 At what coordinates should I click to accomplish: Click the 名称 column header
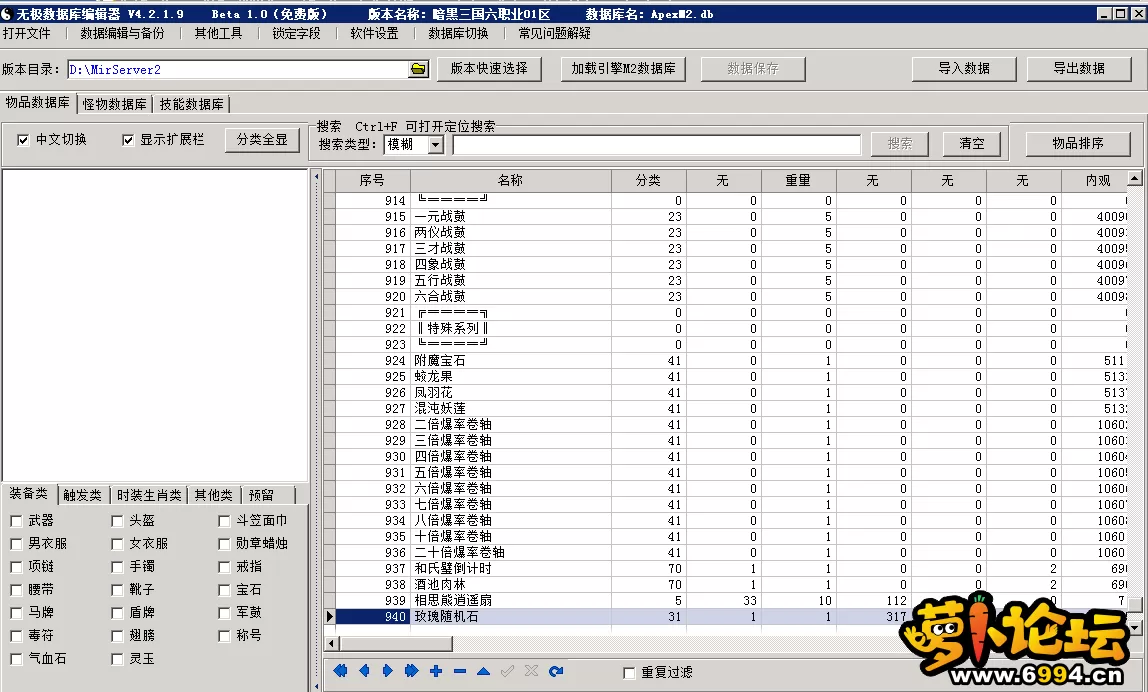[x=510, y=180]
